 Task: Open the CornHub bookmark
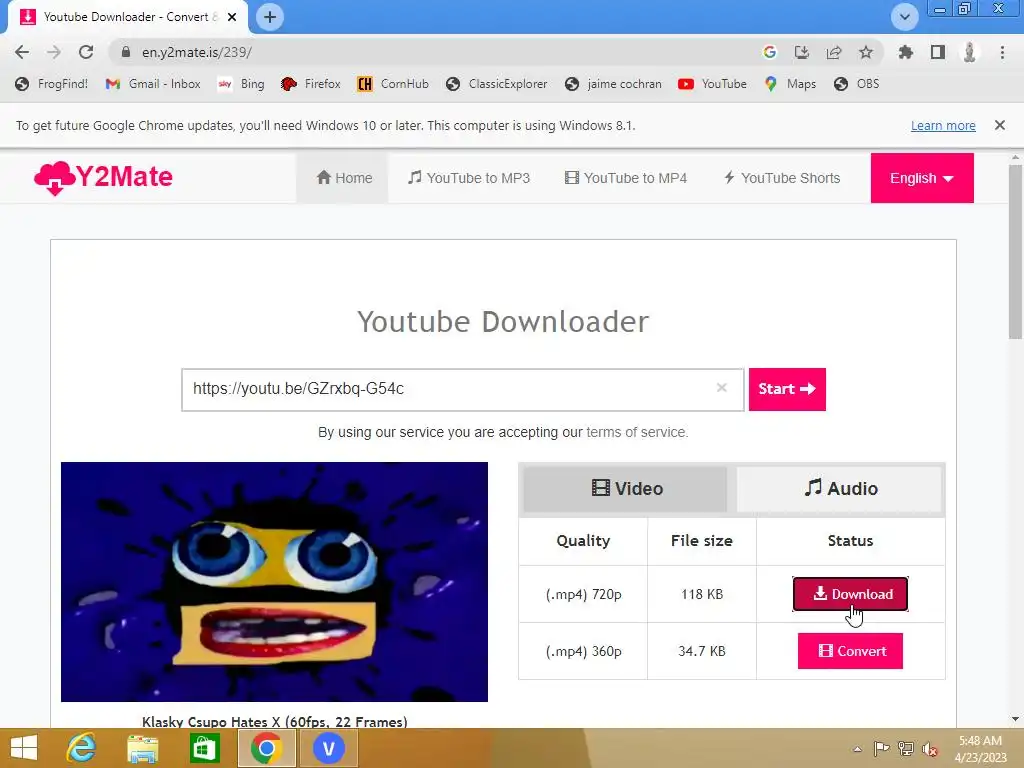click(393, 84)
